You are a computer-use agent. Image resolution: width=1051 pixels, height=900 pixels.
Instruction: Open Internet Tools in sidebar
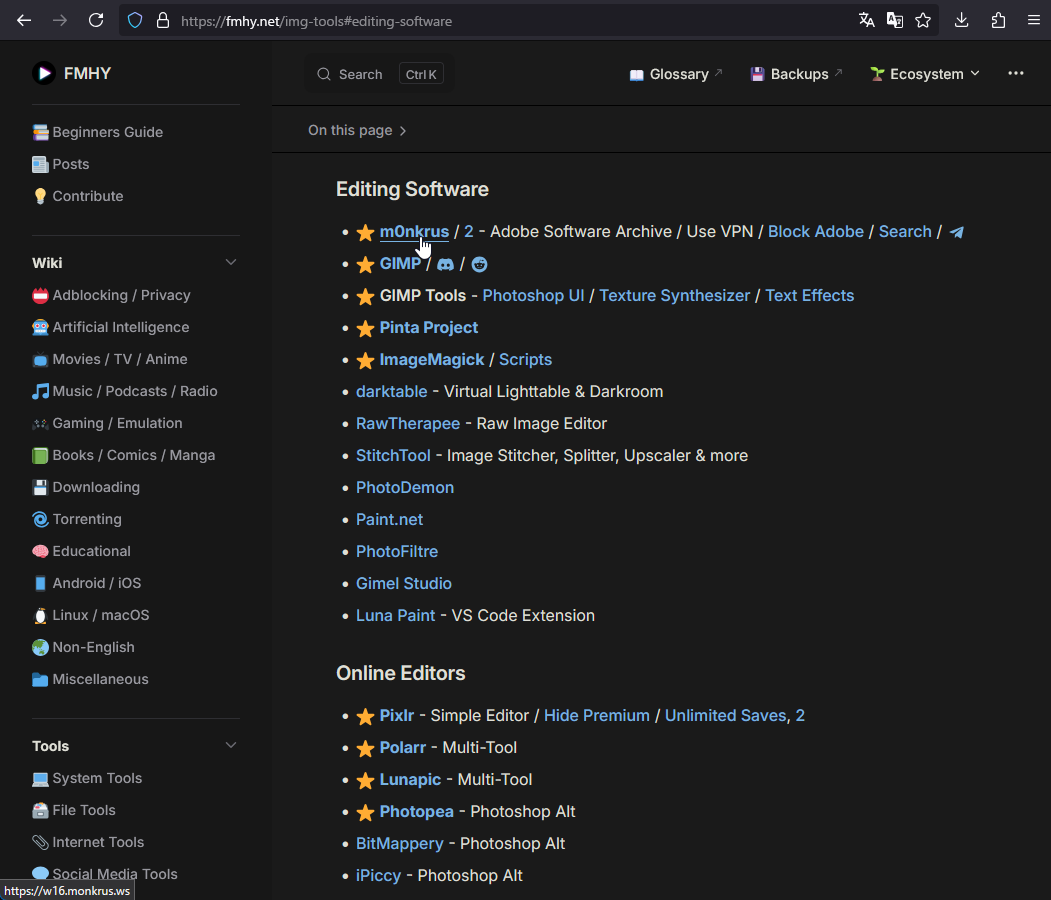point(98,842)
